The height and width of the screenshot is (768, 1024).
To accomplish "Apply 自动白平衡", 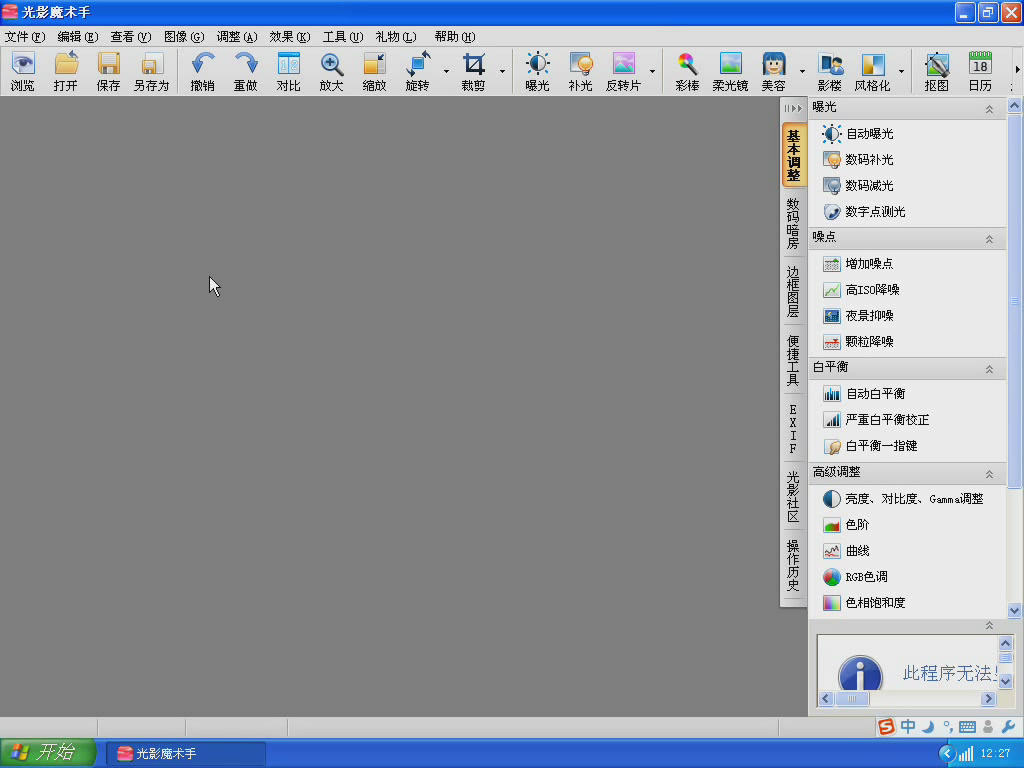I will [864, 394].
